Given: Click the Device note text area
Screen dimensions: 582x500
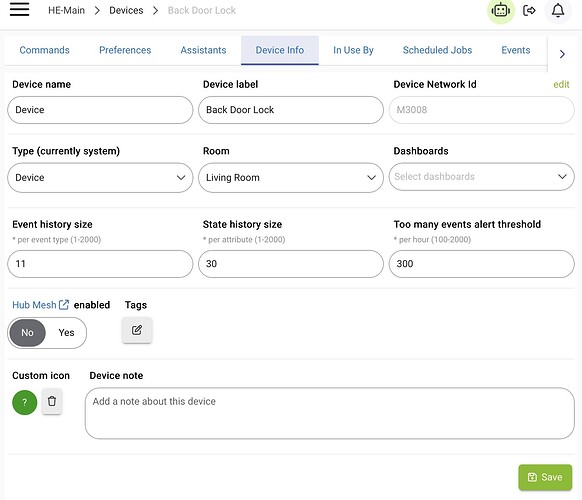Looking at the screenshot, I should [x=330, y=413].
